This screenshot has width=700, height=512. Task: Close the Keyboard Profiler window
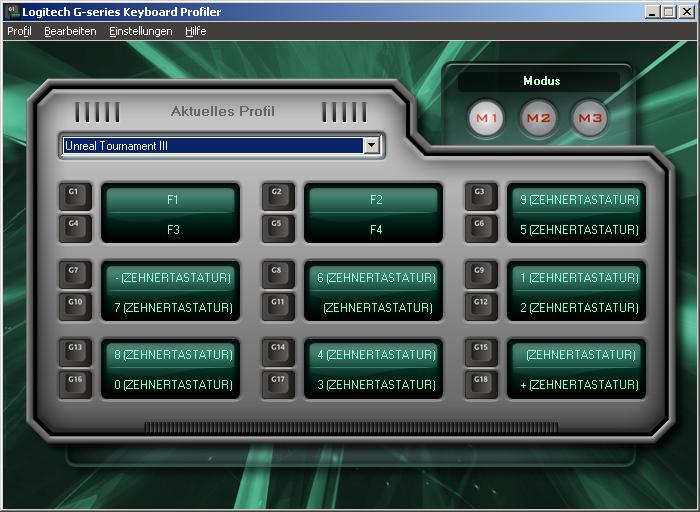click(686, 12)
